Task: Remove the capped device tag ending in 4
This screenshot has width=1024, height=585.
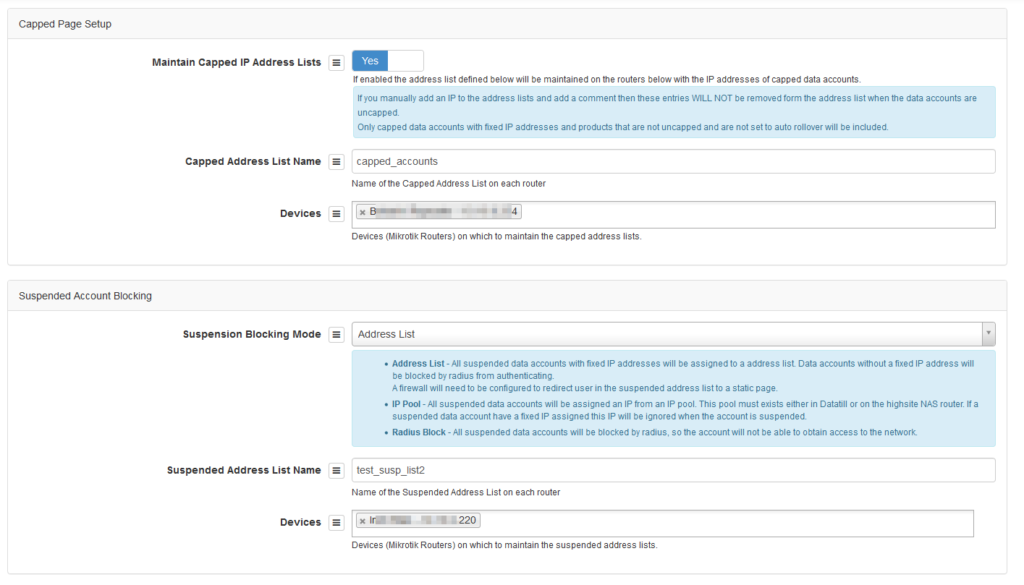Action: [362, 212]
